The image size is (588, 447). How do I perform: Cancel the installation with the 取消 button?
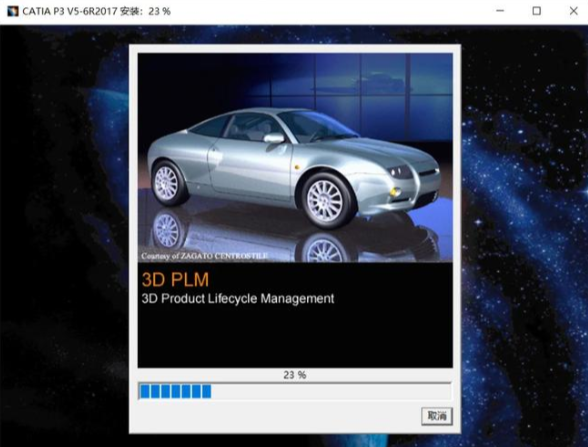[x=437, y=416]
